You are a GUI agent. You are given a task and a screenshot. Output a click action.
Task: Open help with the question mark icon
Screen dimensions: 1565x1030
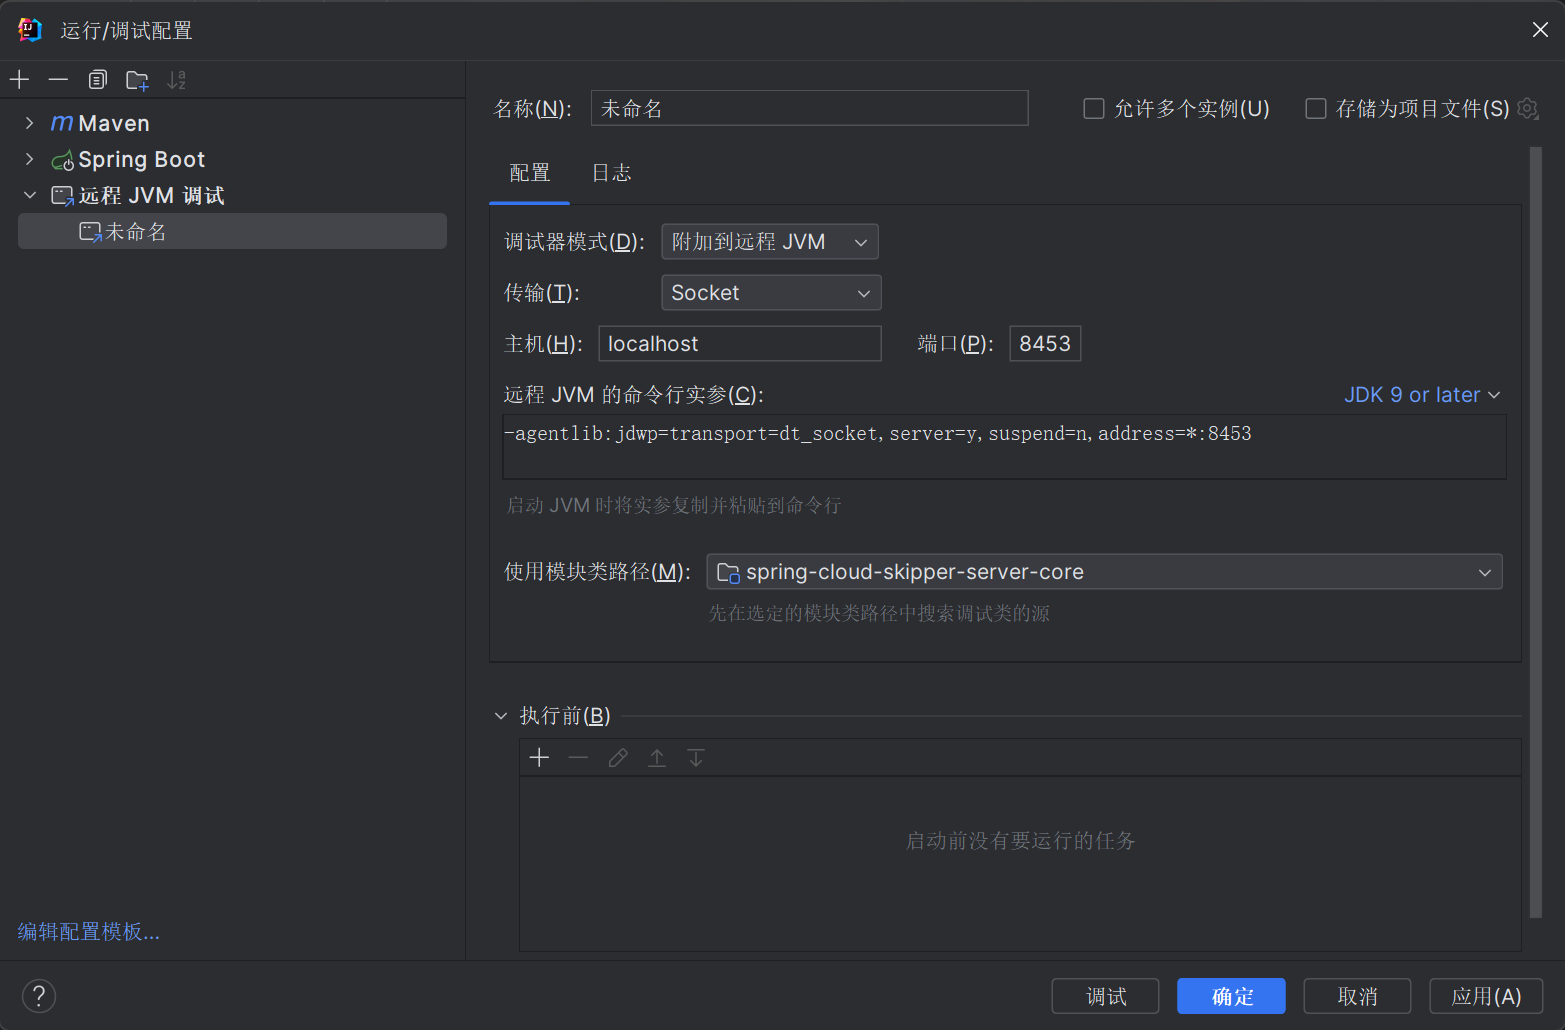coord(39,996)
